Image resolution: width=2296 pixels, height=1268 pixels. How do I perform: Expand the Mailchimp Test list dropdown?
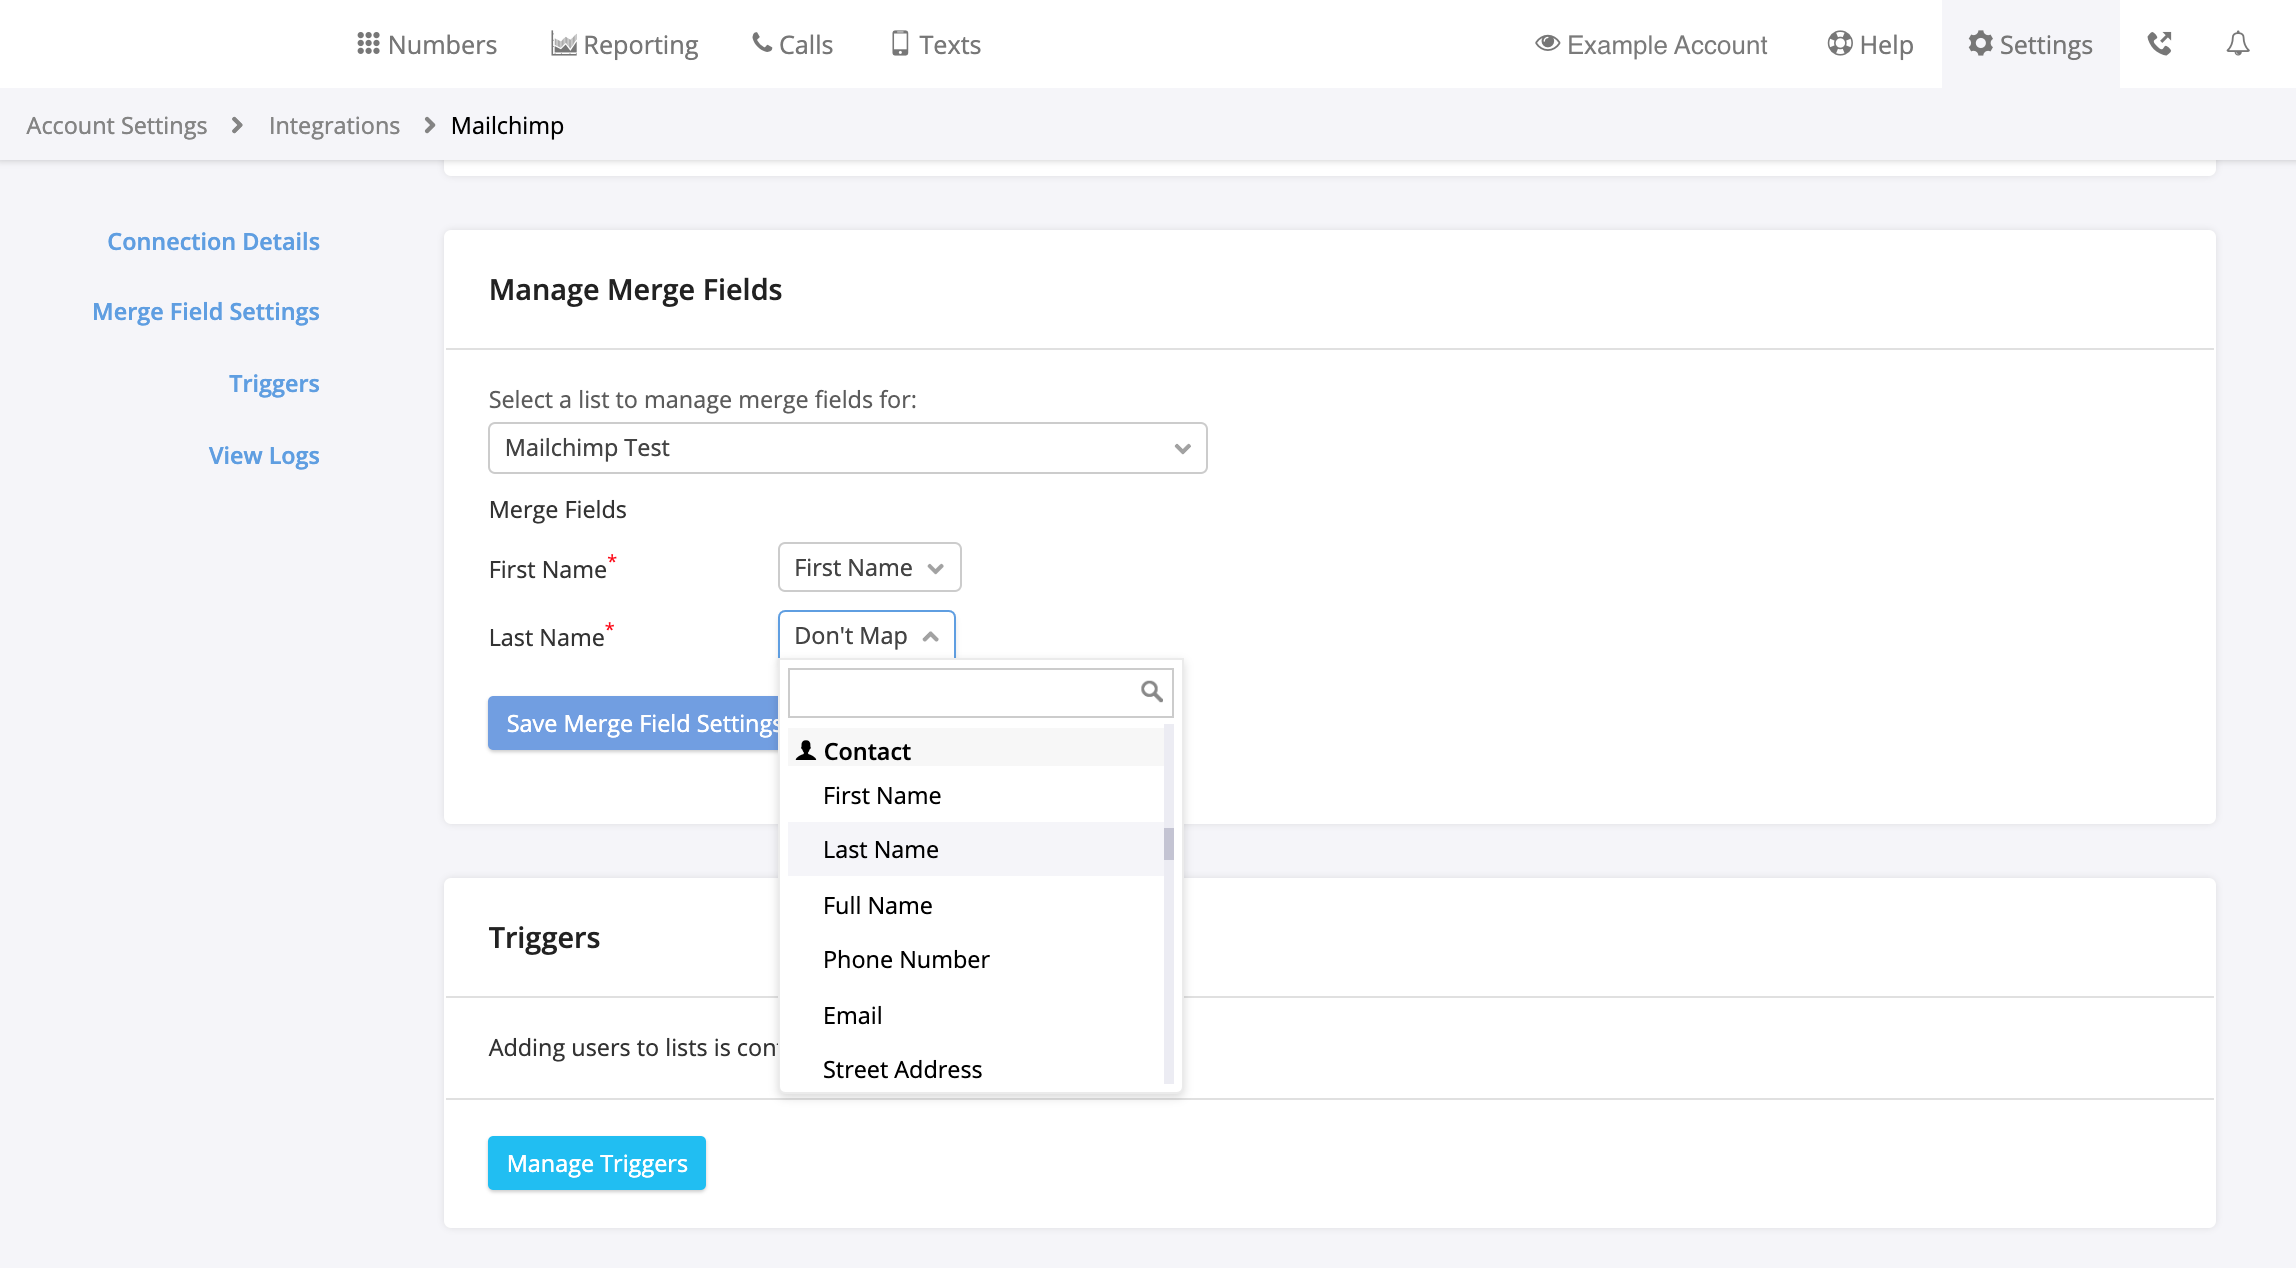click(847, 448)
